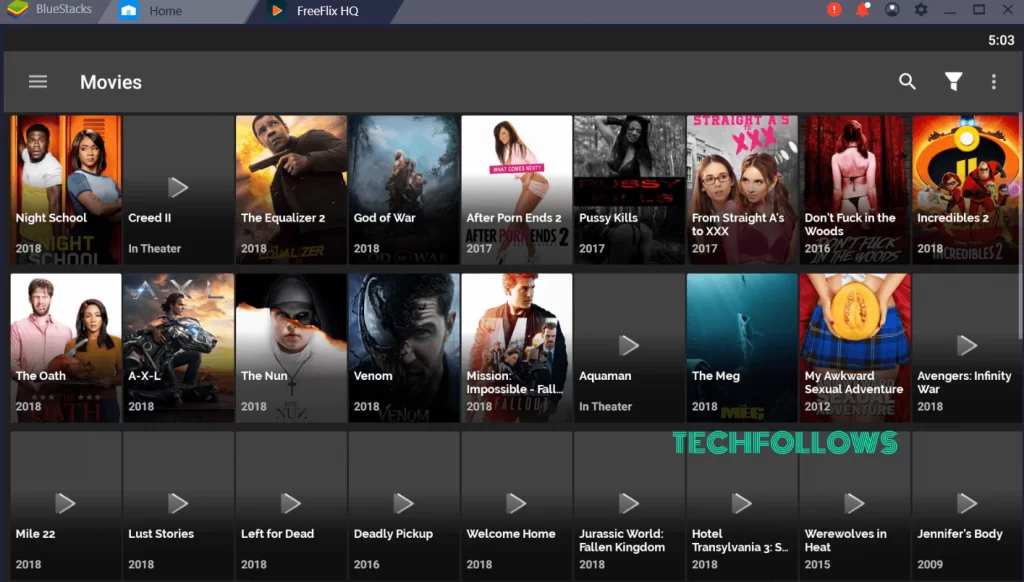The height and width of the screenshot is (582, 1024).
Task: Open The Equalizer 2 movie poster
Action: (291, 189)
